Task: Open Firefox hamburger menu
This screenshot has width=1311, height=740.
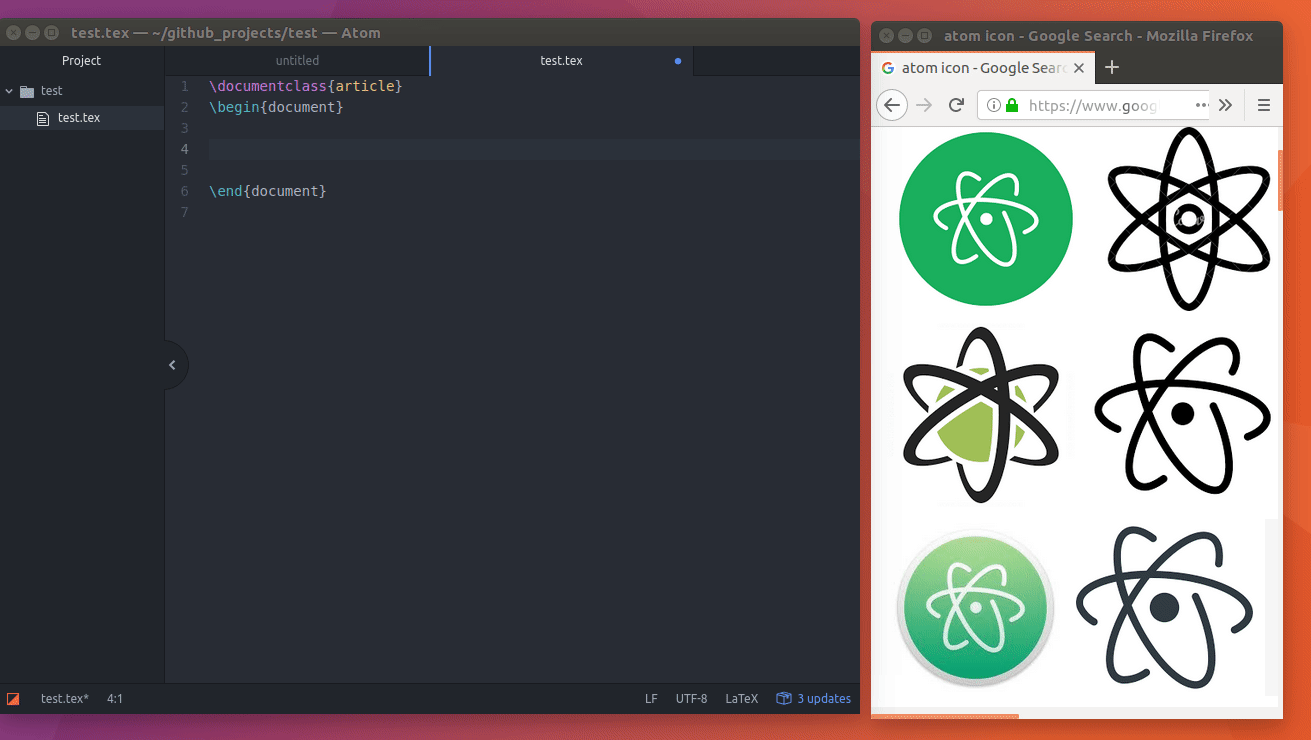Action: pyautogui.click(x=1264, y=105)
